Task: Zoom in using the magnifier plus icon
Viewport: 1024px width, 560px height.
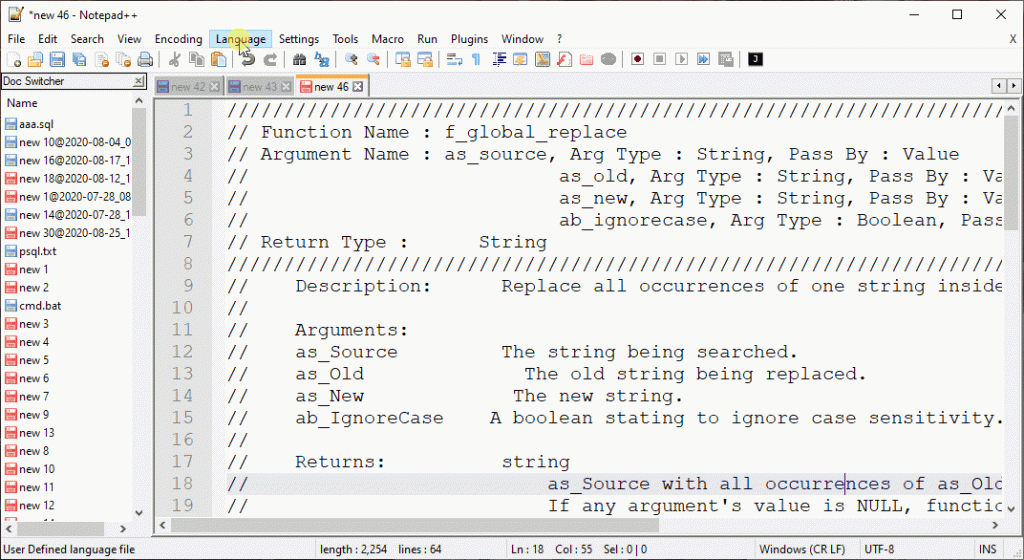Action: 351,59
